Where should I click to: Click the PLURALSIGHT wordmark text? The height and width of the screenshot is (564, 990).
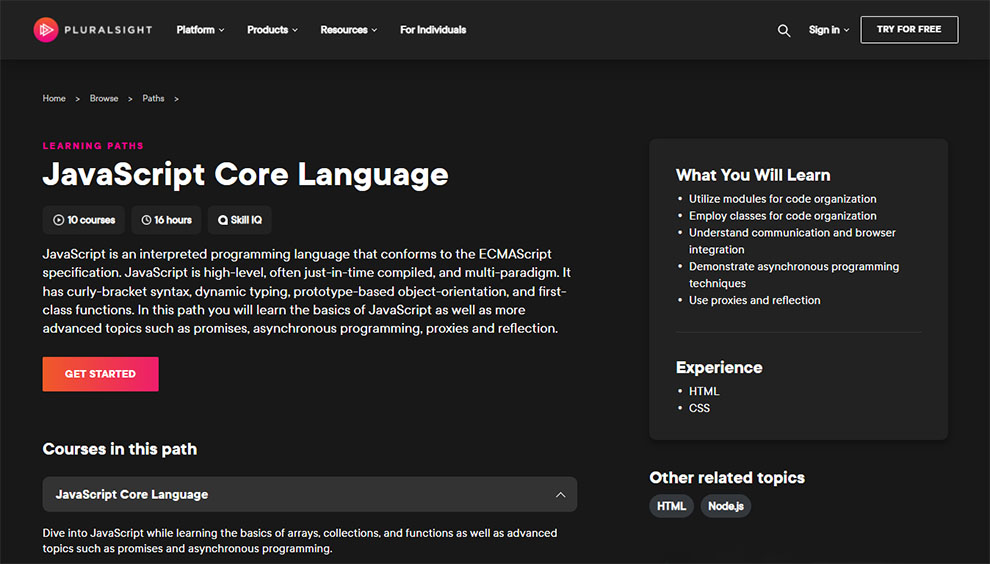(108, 30)
